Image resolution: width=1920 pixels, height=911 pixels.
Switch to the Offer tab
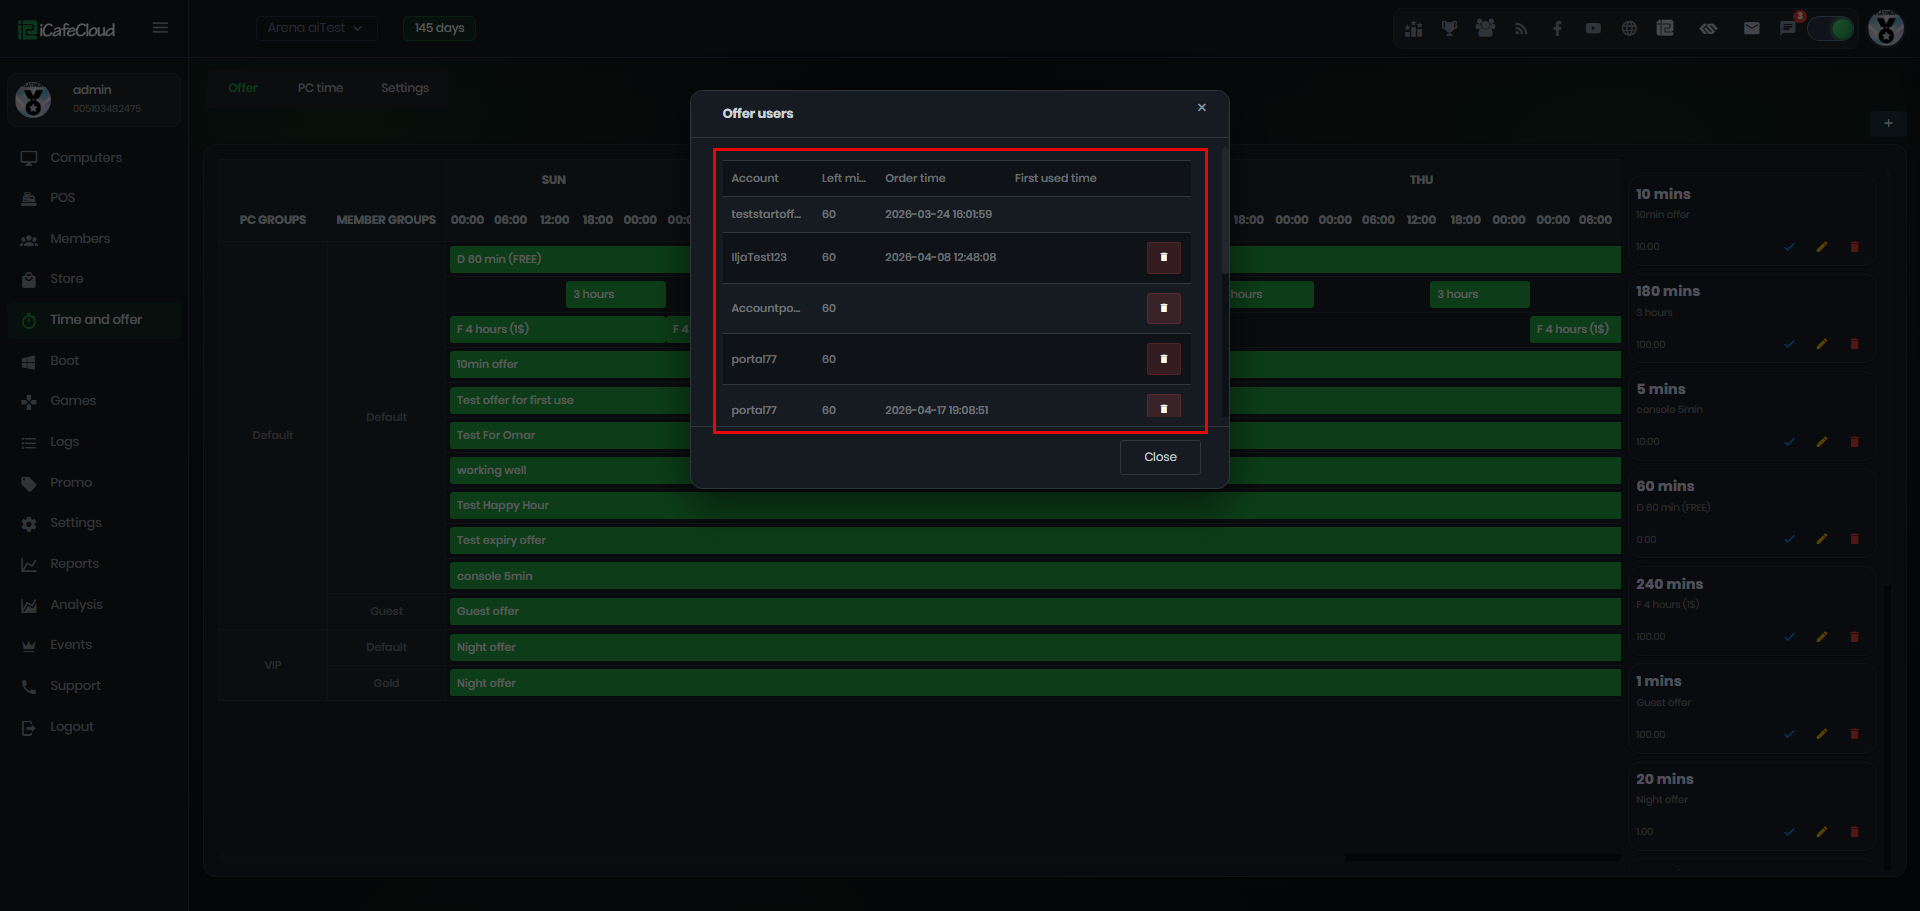tap(243, 88)
